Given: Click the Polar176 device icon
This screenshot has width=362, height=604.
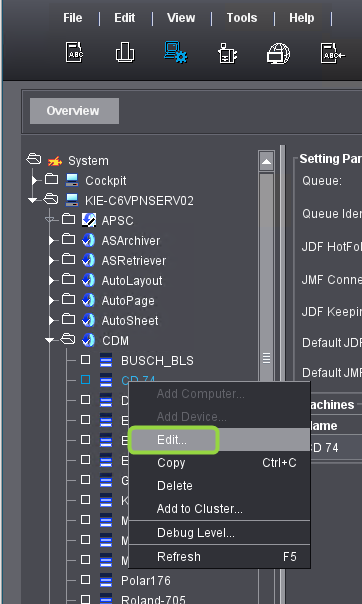Looking at the screenshot, I should (x=106, y=580).
